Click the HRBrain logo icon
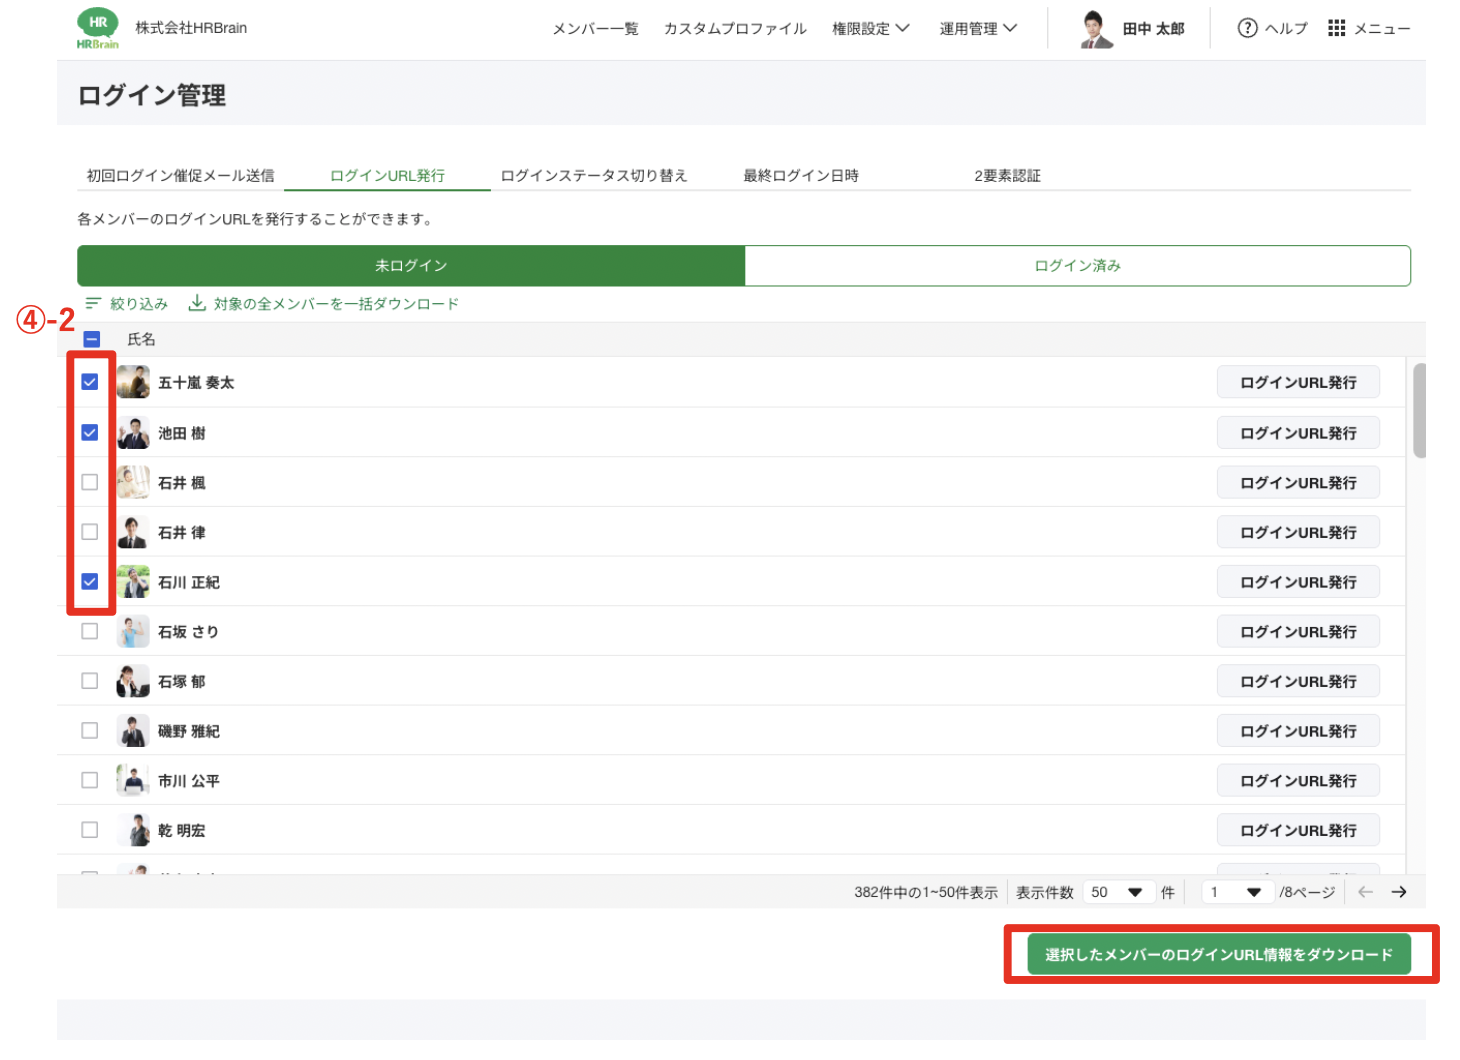The image size is (1460, 1060). [97, 28]
